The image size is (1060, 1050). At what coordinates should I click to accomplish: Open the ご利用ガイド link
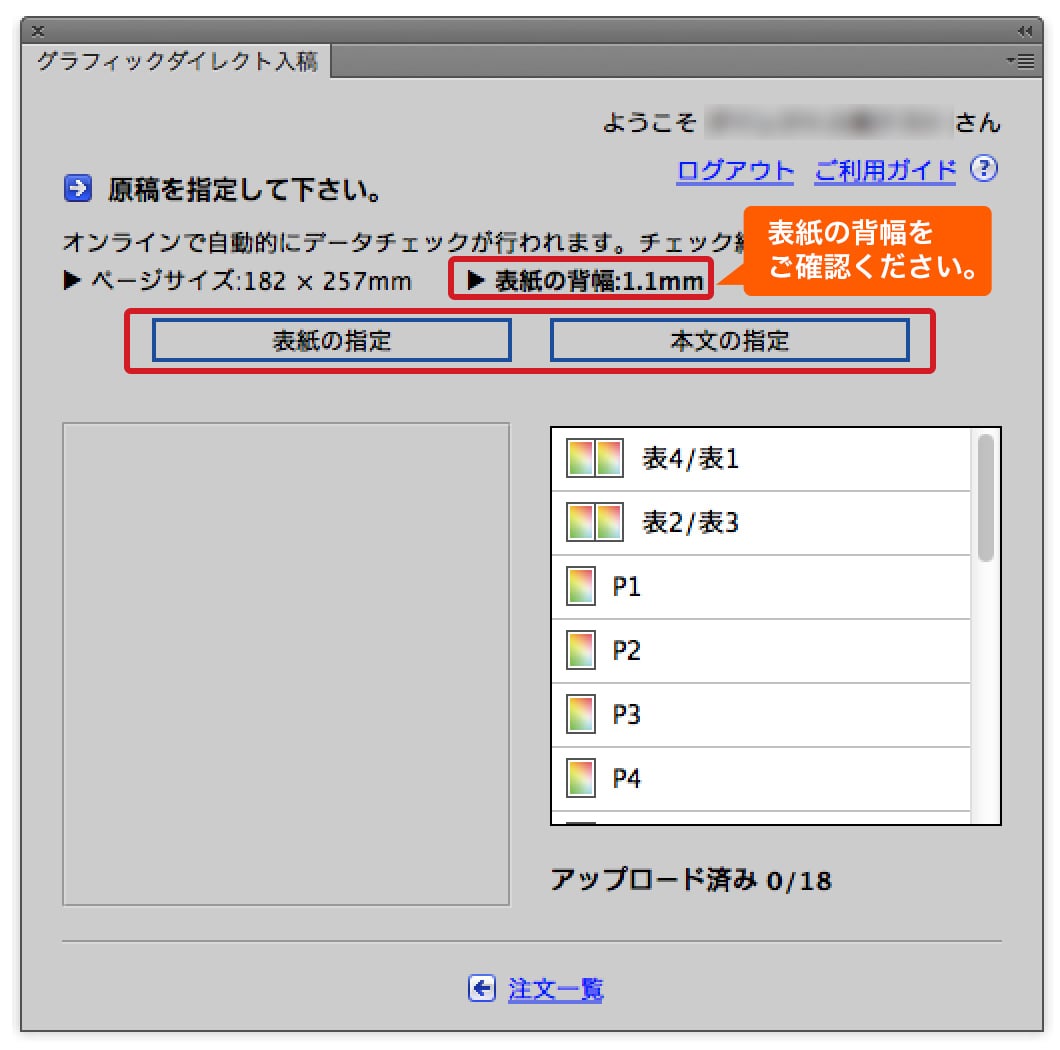[x=885, y=170]
